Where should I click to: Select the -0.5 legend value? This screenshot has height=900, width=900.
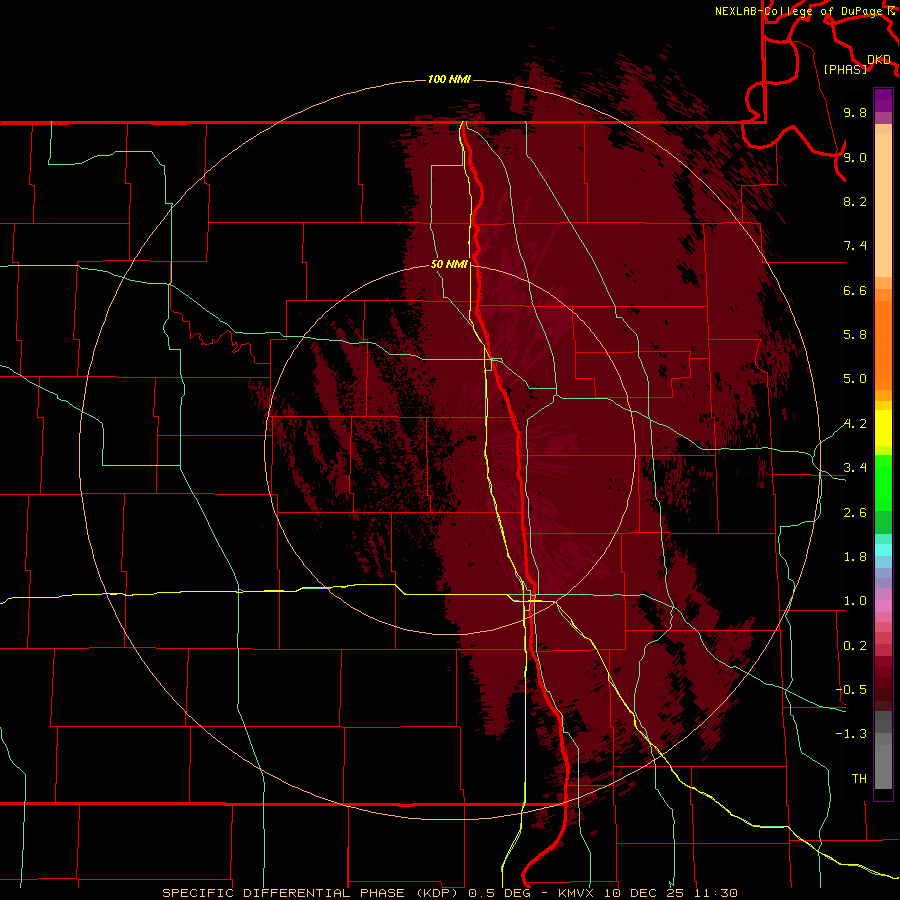tap(851, 690)
